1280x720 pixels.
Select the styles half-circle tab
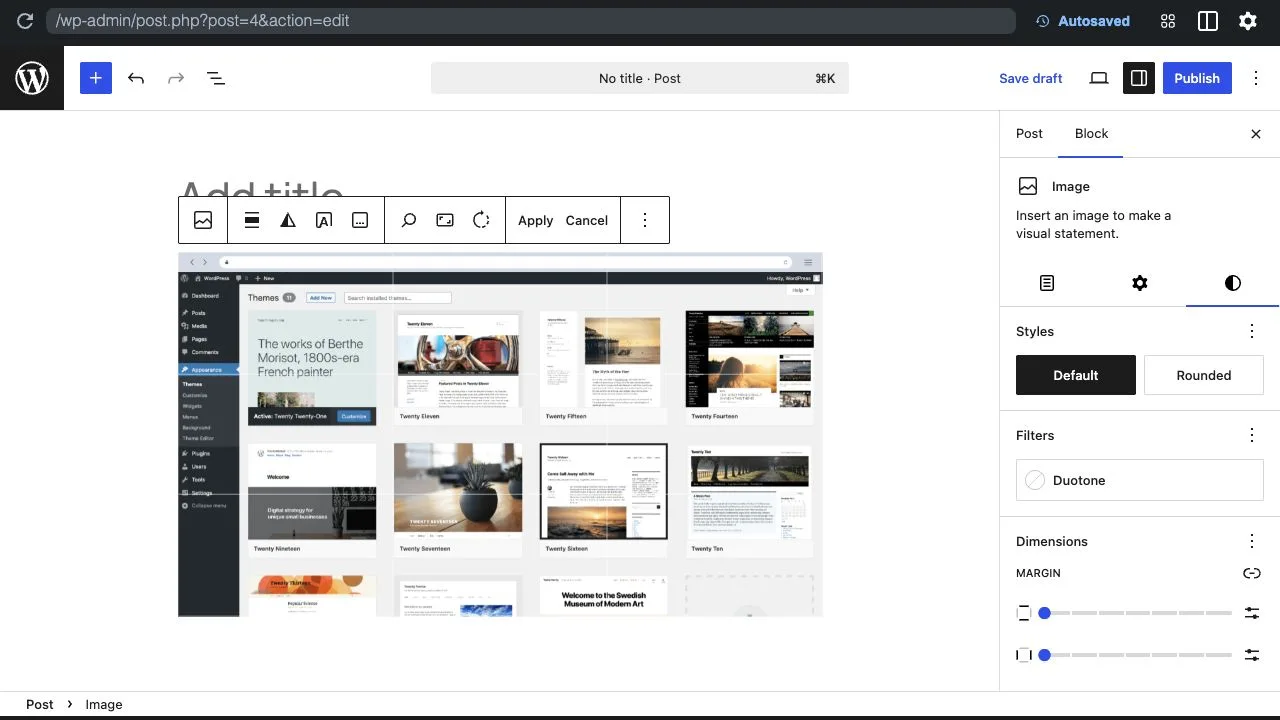[1232, 283]
